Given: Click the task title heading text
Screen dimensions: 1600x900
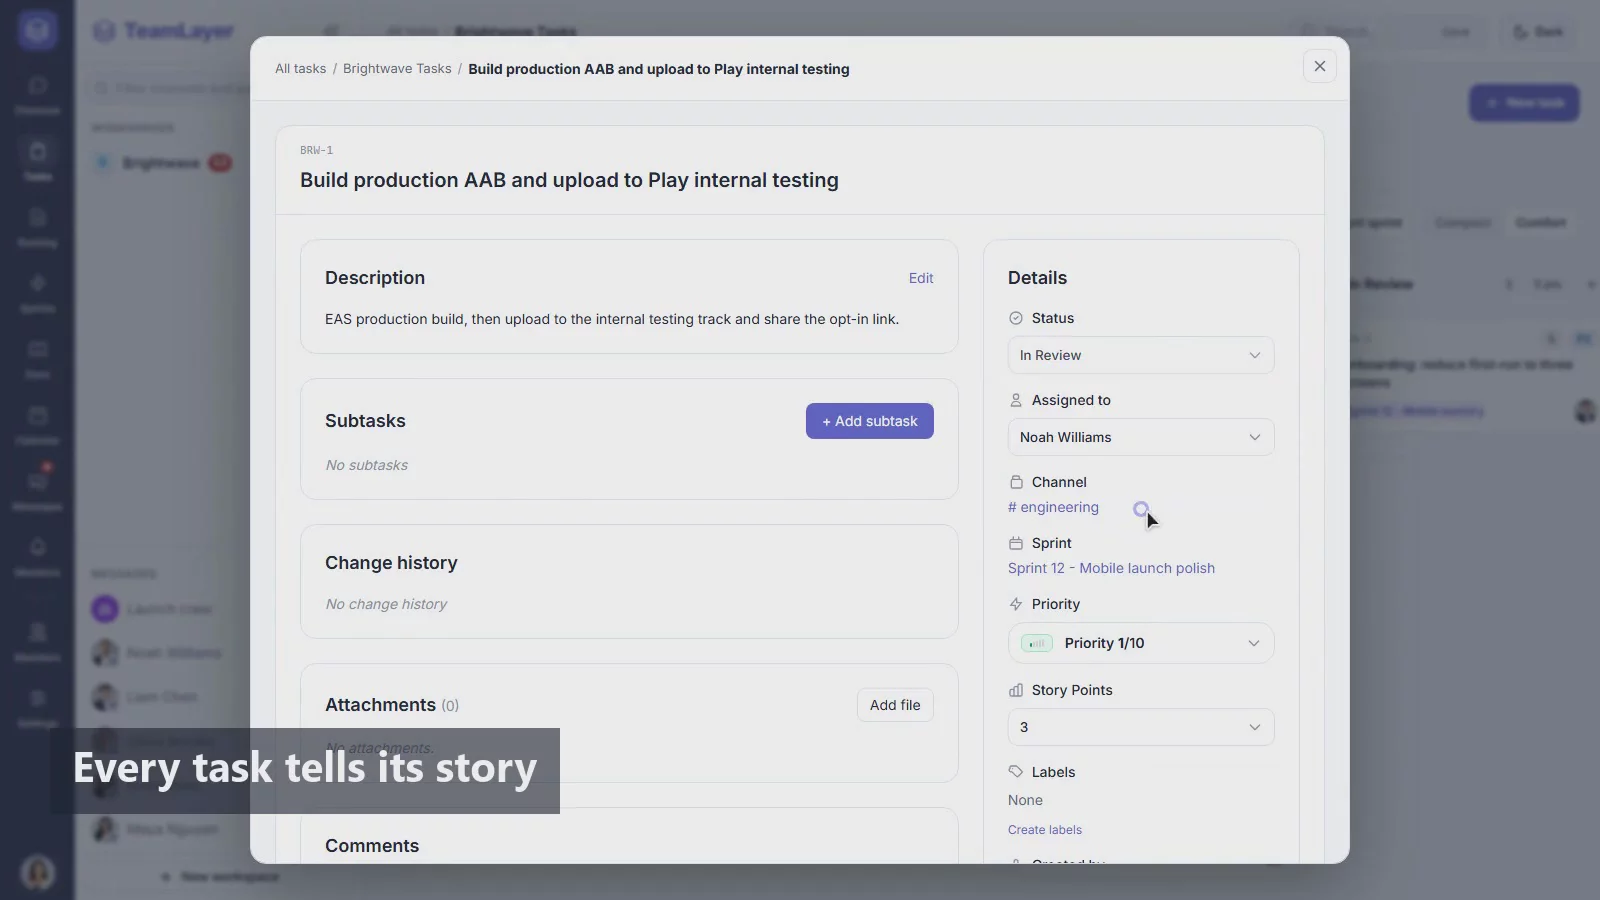Looking at the screenshot, I should pos(569,180).
